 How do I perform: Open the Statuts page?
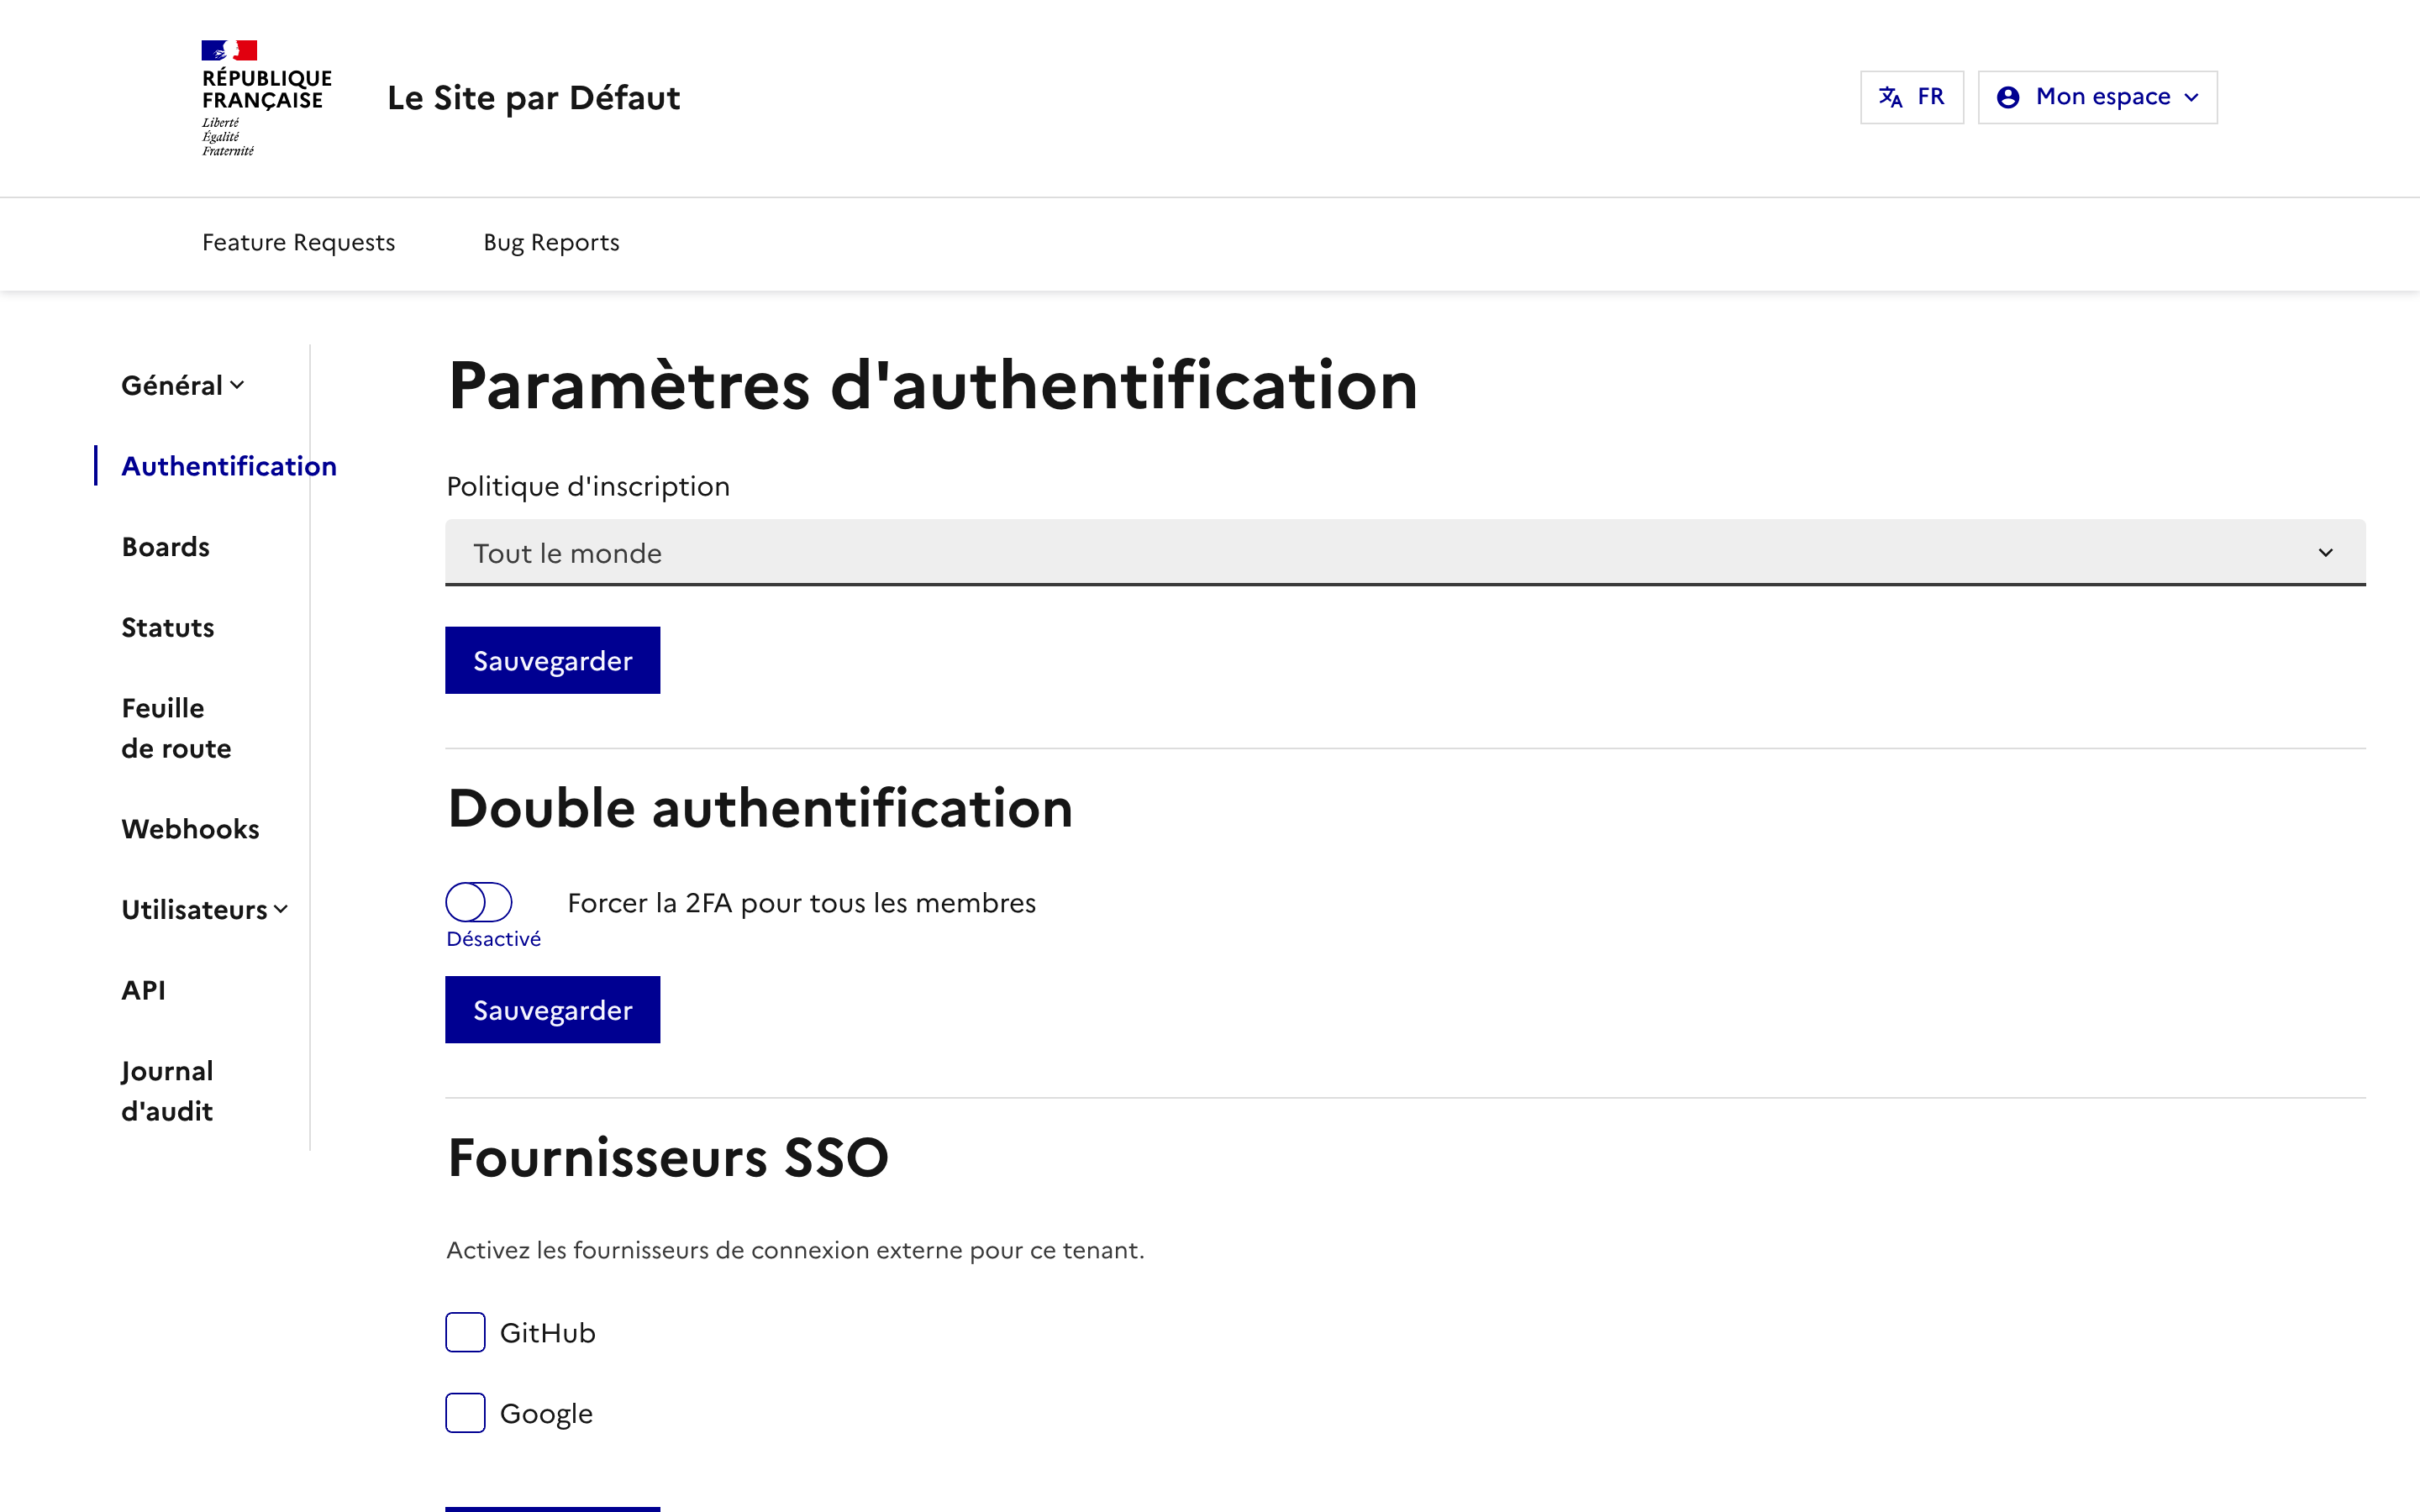point(167,627)
